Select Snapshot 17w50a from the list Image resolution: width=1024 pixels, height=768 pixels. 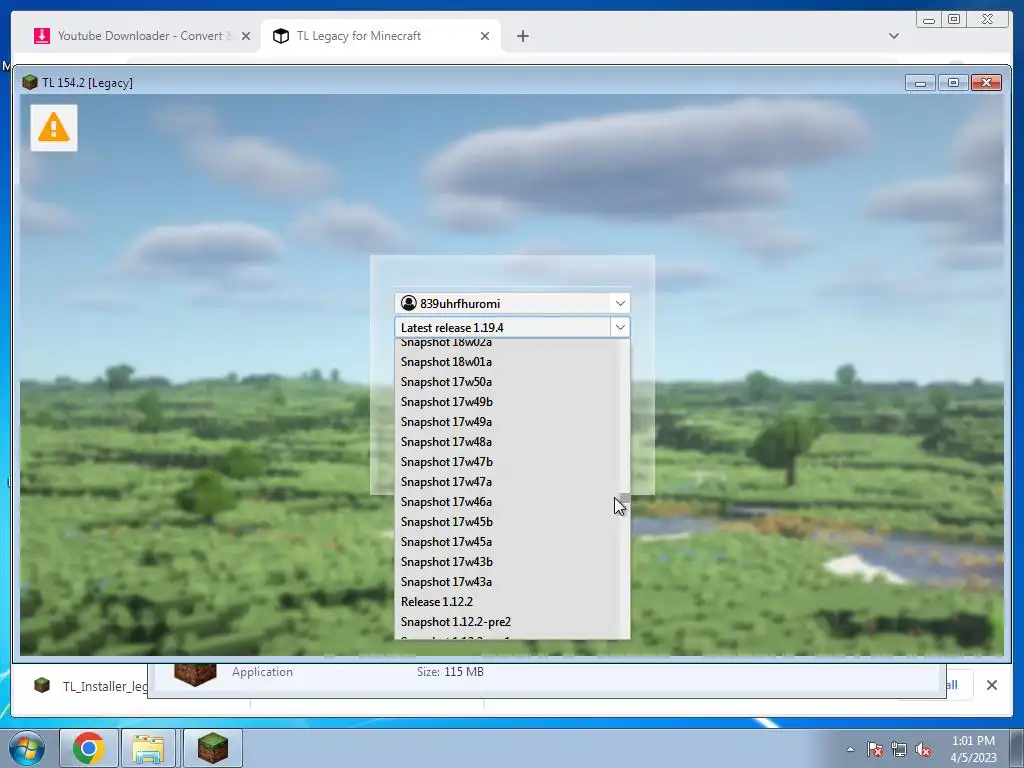(506, 381)
